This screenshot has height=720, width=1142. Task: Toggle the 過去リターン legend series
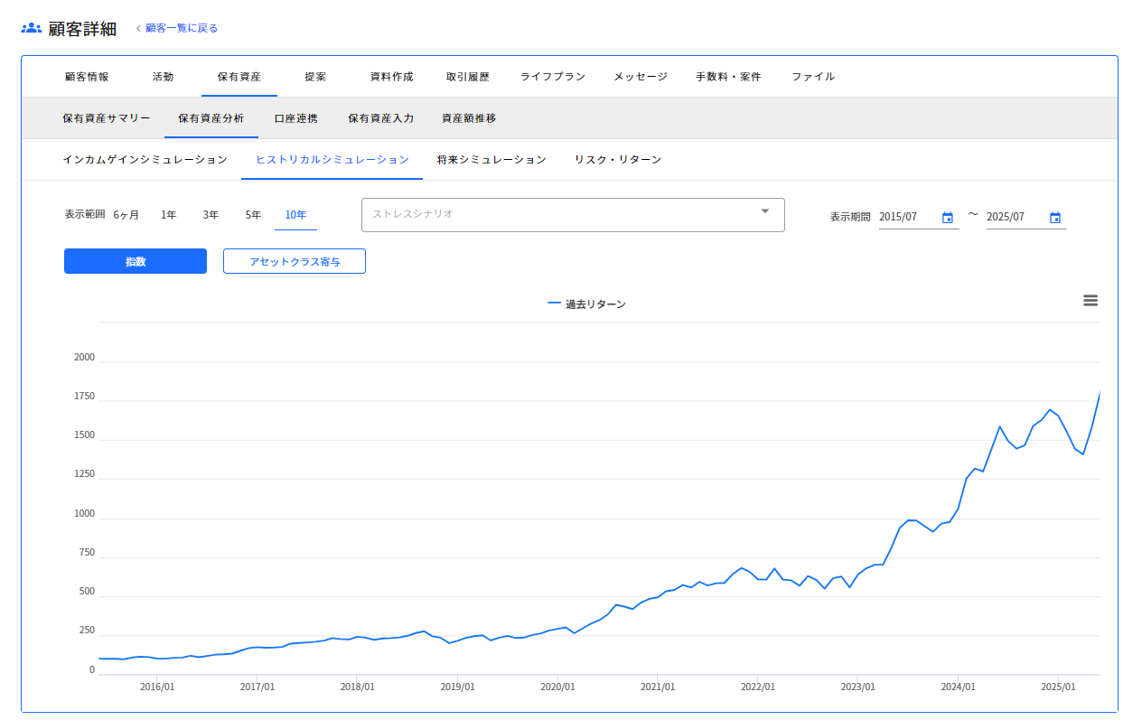587,304
